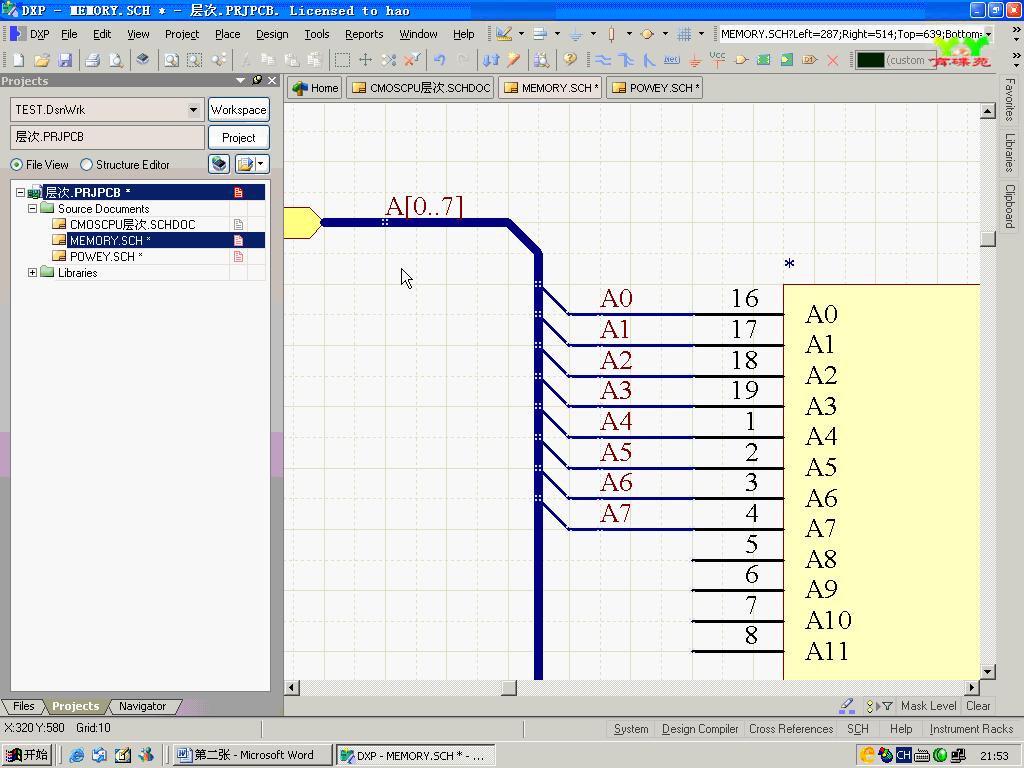Open the Place menu

tap(227, 34)
